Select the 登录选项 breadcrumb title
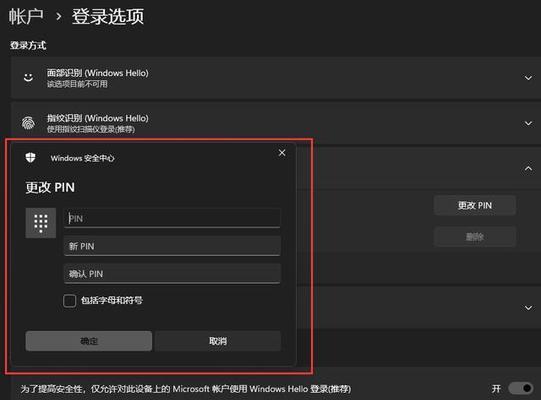This screenshot has height=400, width=541. coord(108,16)
